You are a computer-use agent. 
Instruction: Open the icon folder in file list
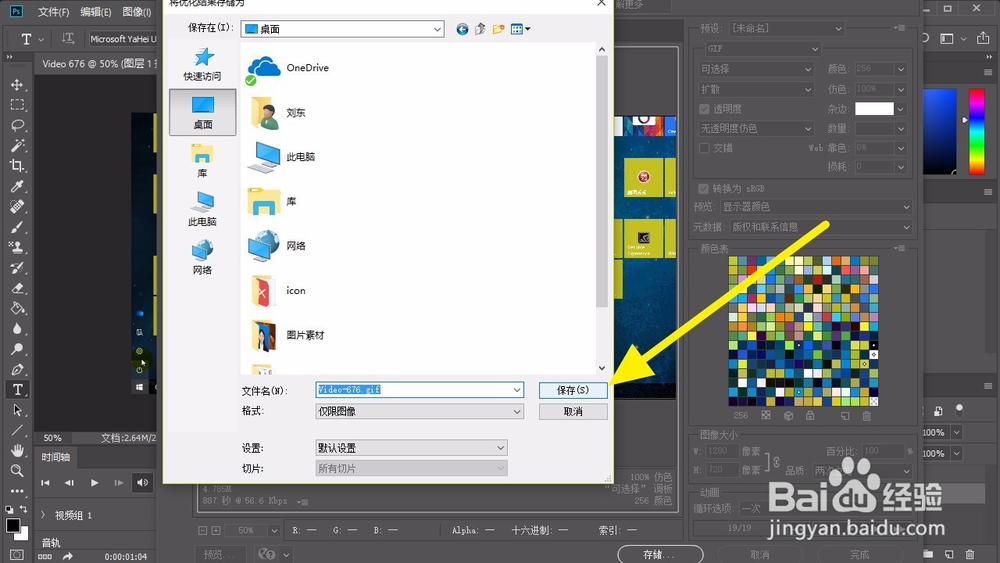tap(278, 291)
